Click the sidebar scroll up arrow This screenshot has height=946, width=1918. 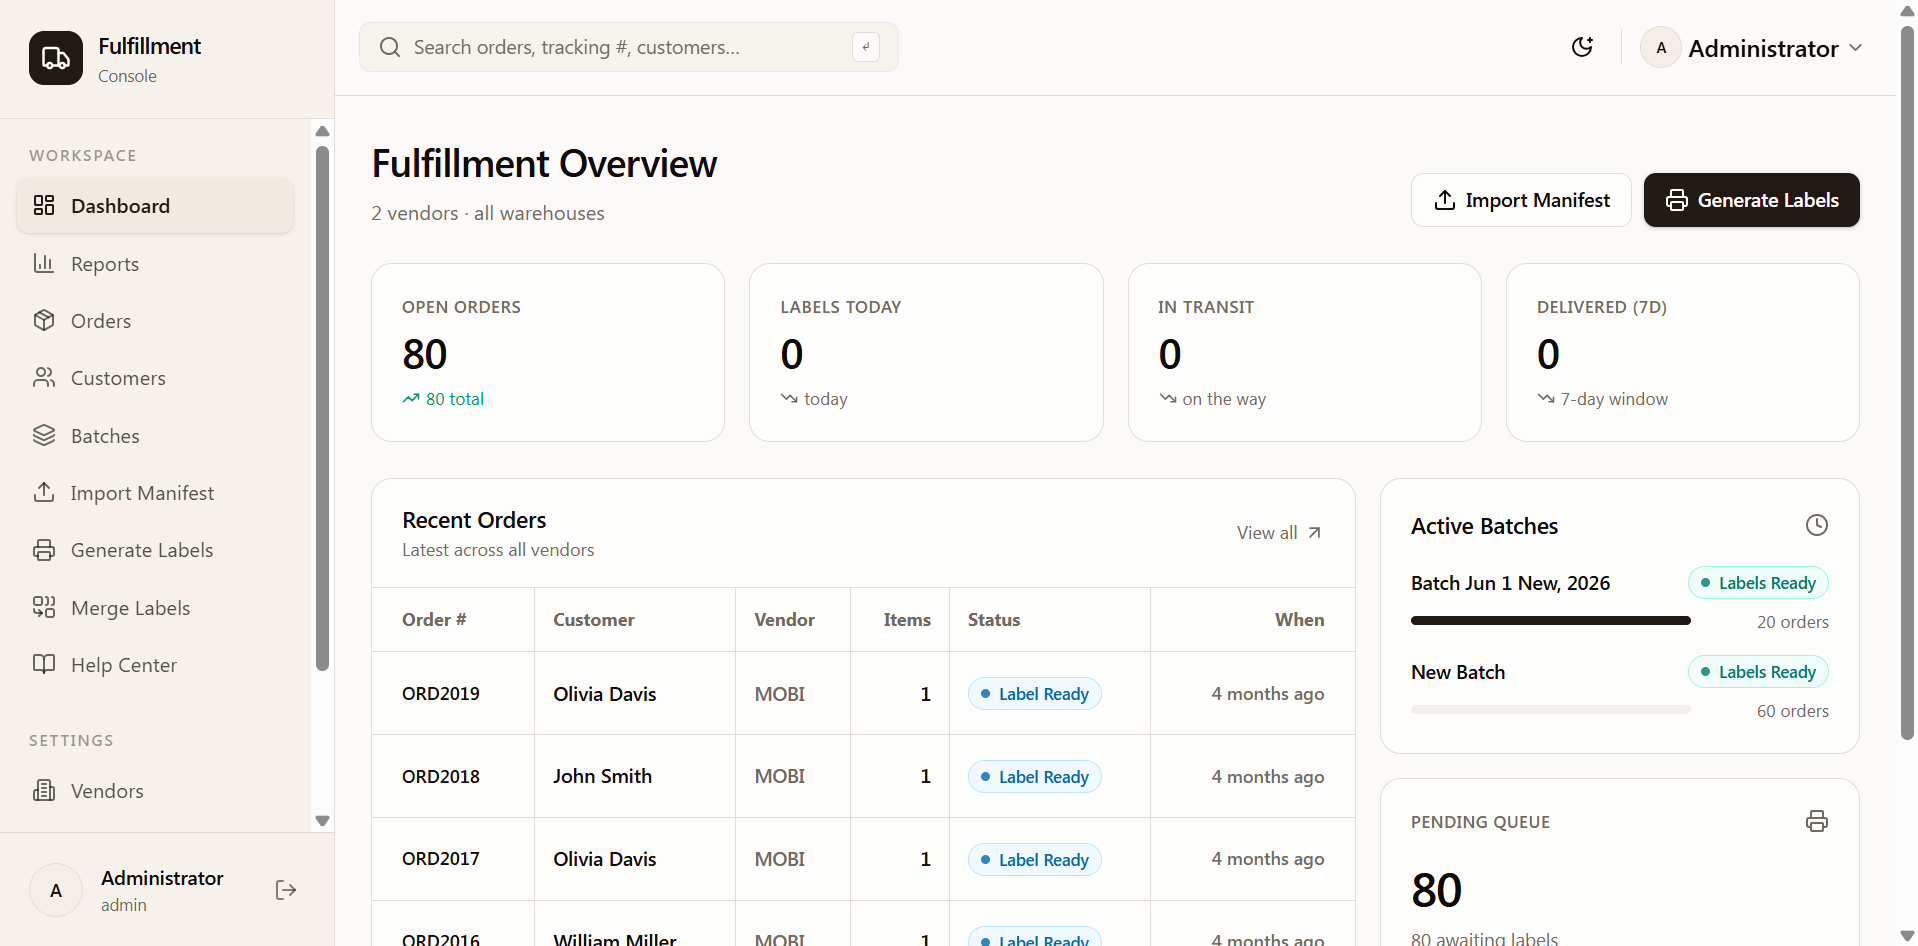[x=322, y=131]
